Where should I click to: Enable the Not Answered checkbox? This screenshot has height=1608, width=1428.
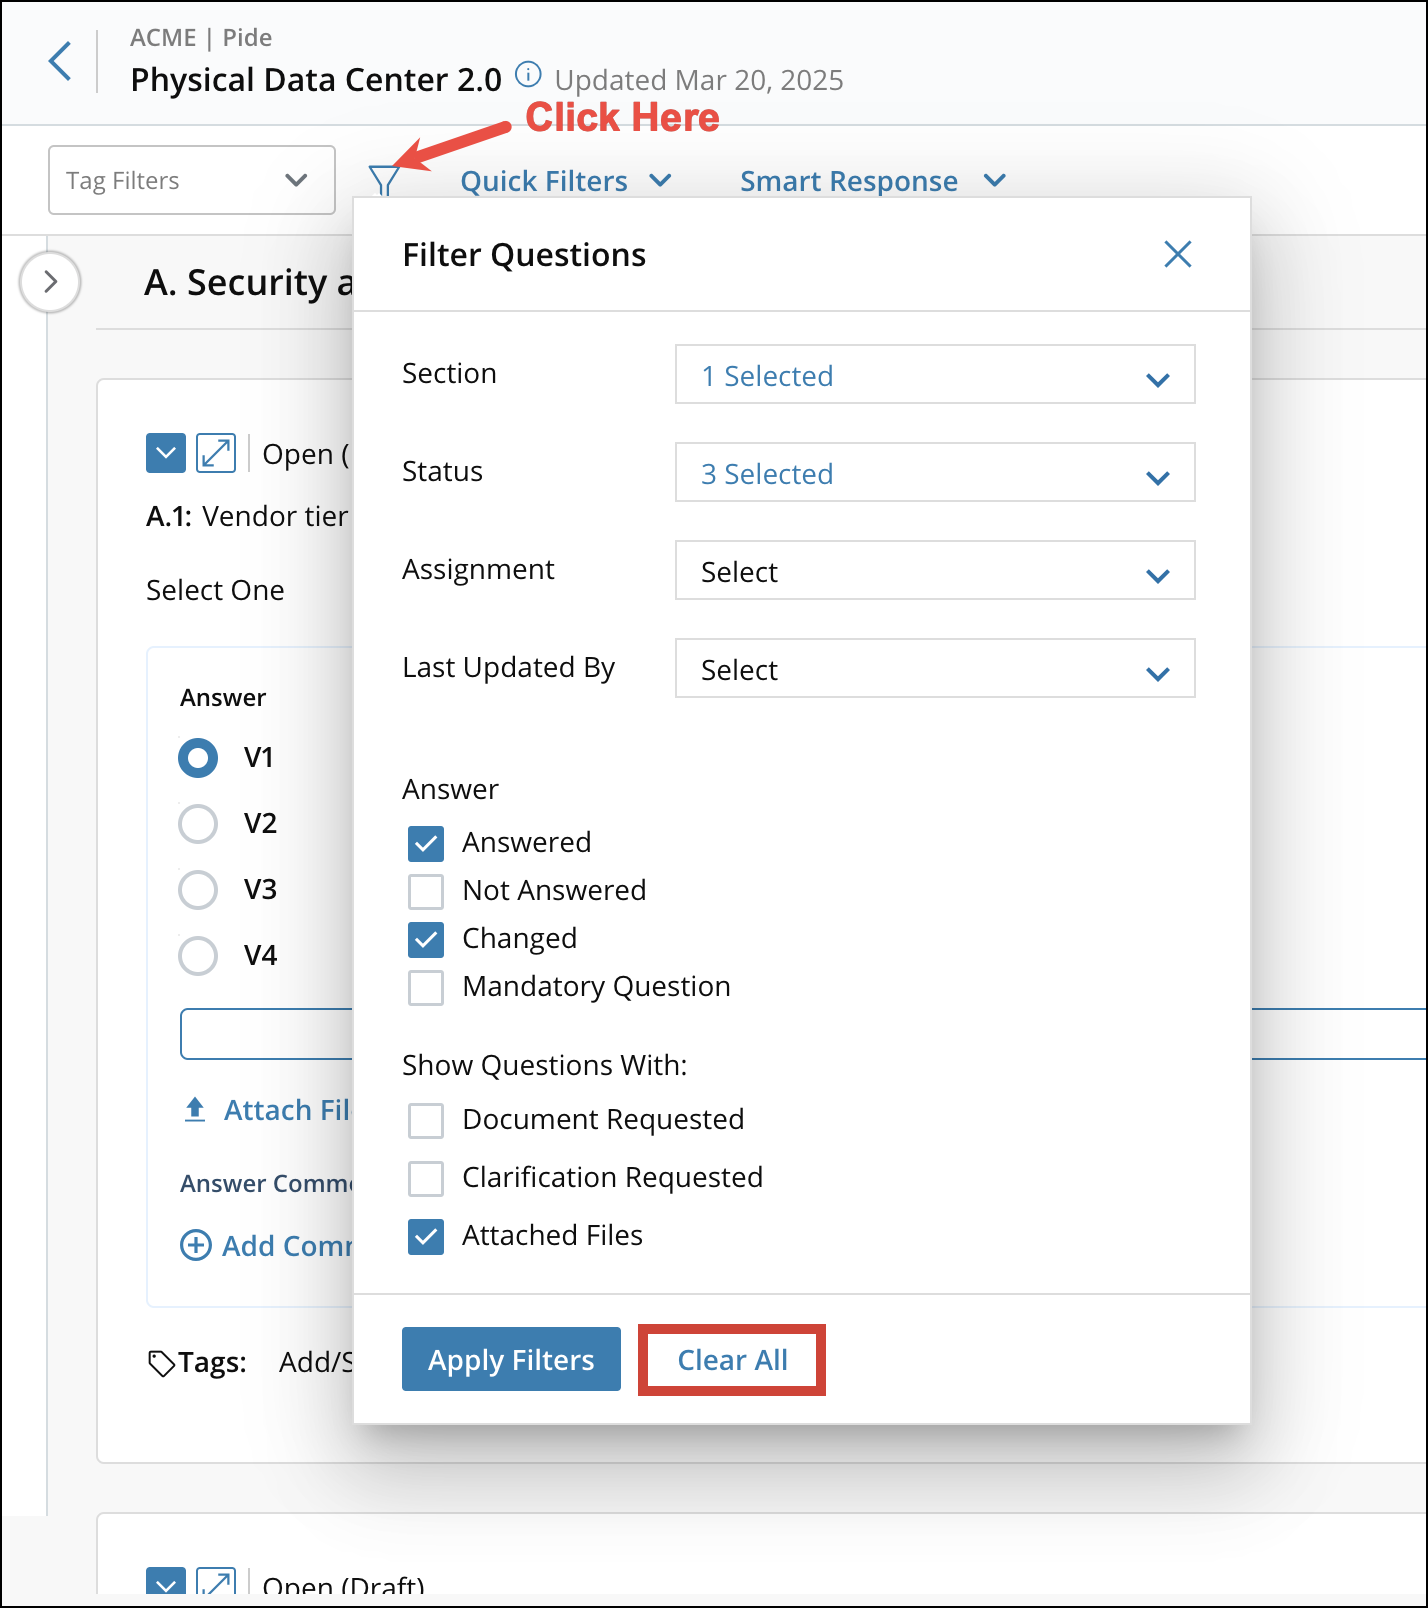pyautogui.click(x=426, y=891)
